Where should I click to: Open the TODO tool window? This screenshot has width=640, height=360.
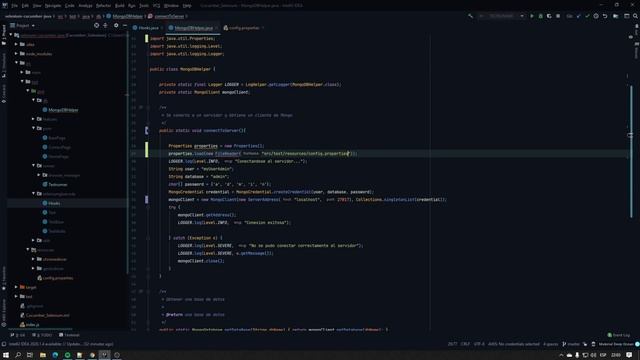tap(42, 335)
